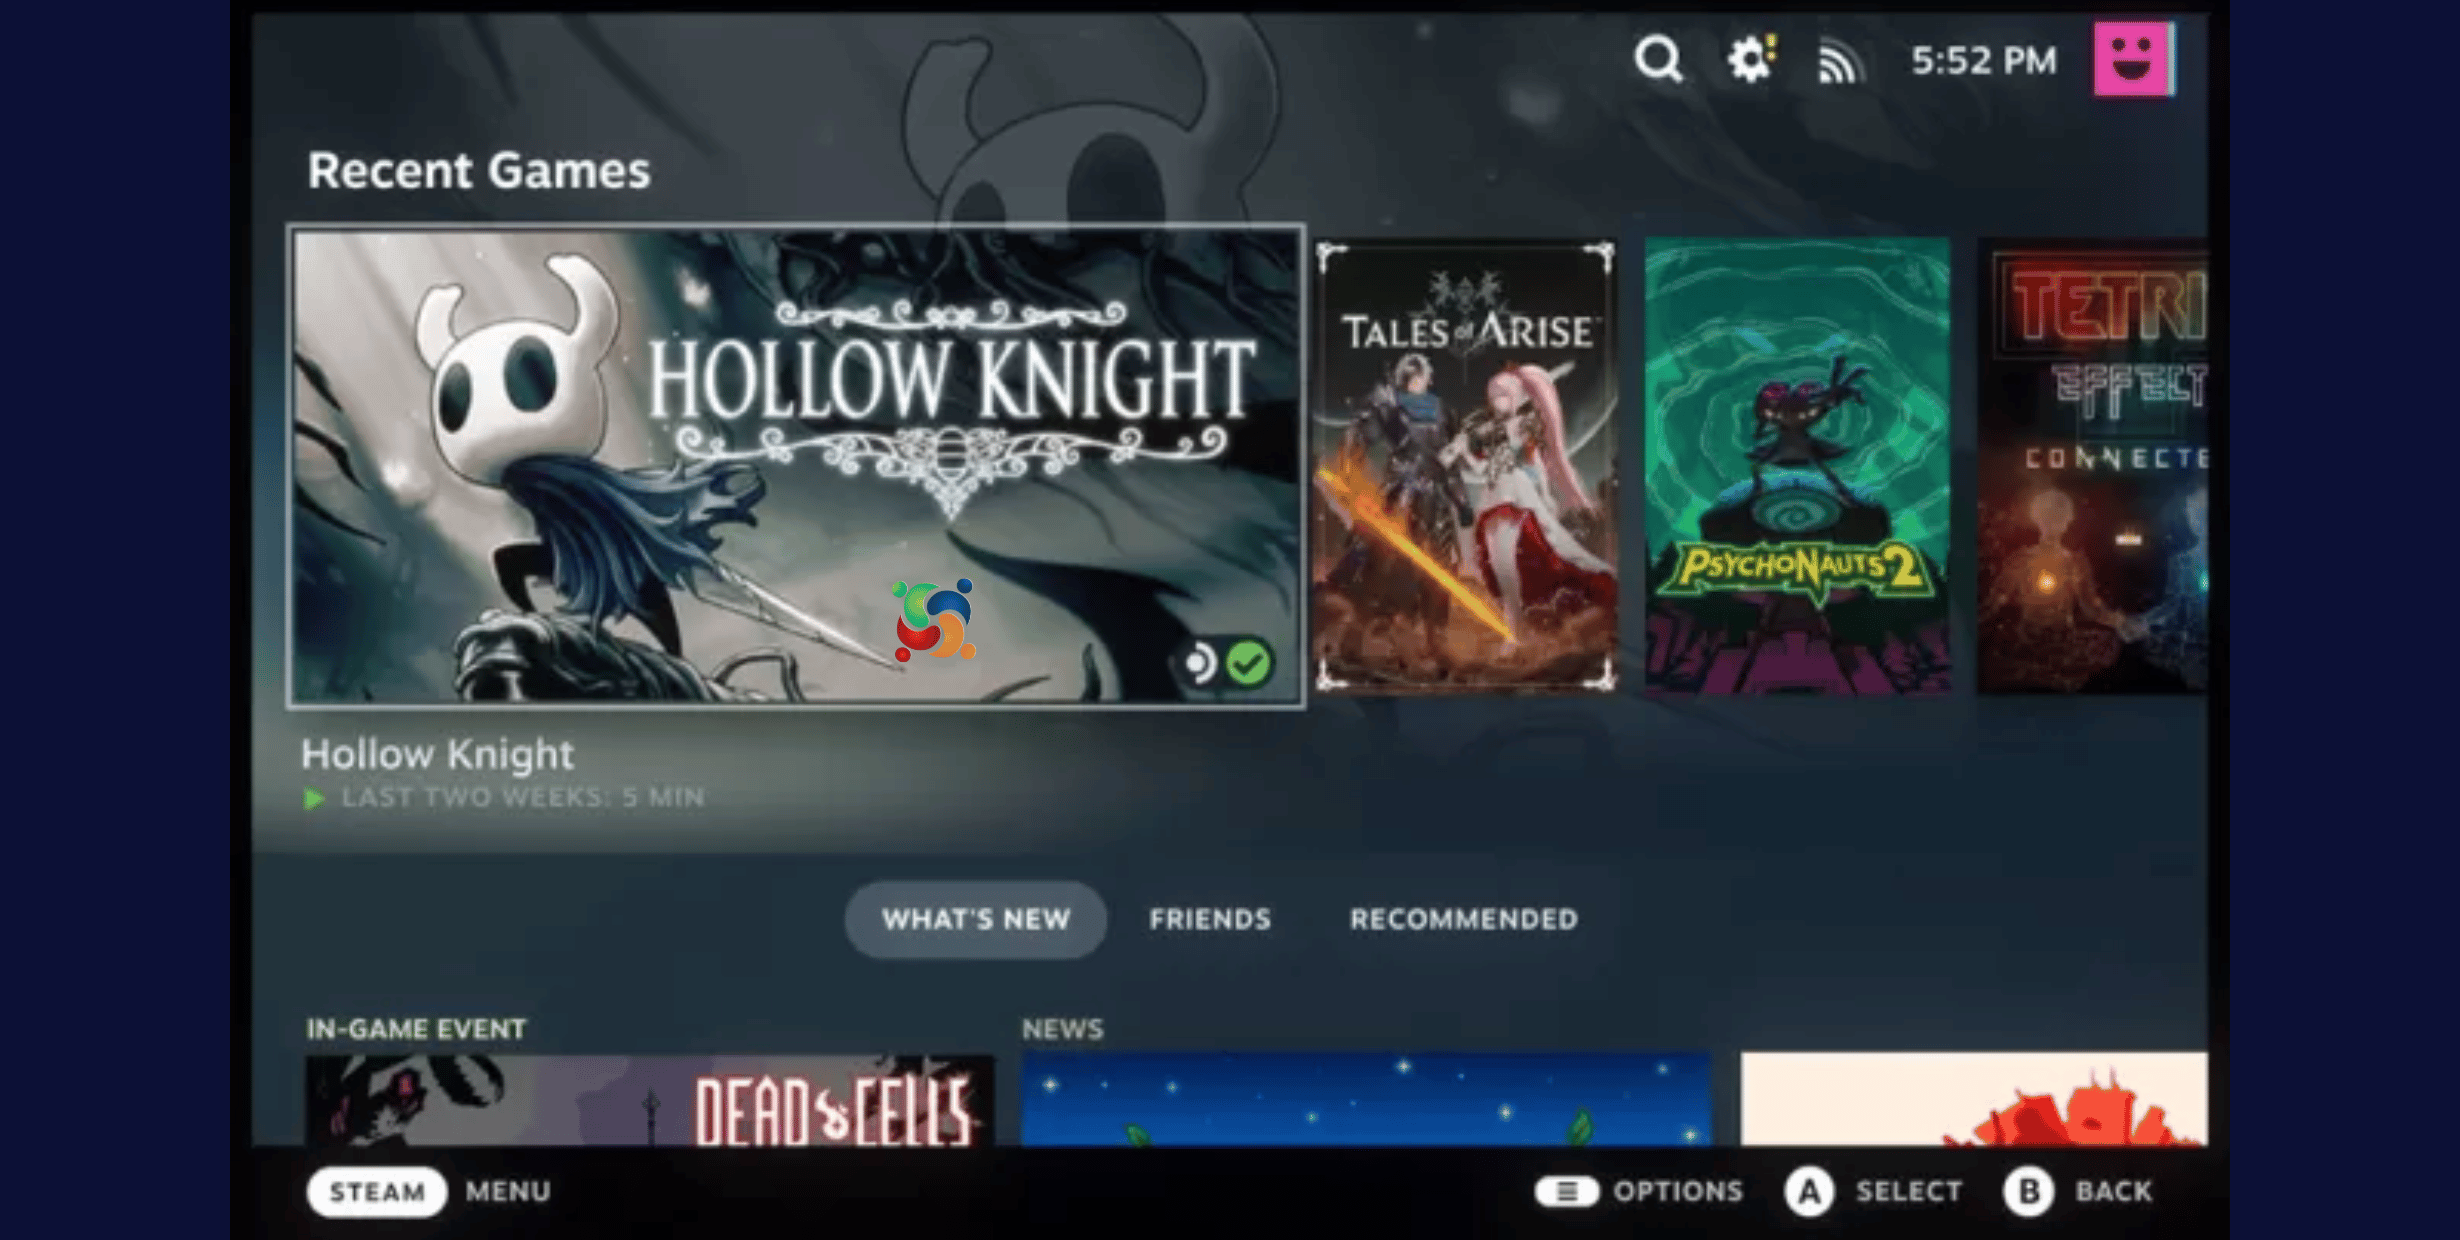Open the Hollow Knight game banner

(x=796, y=466)
